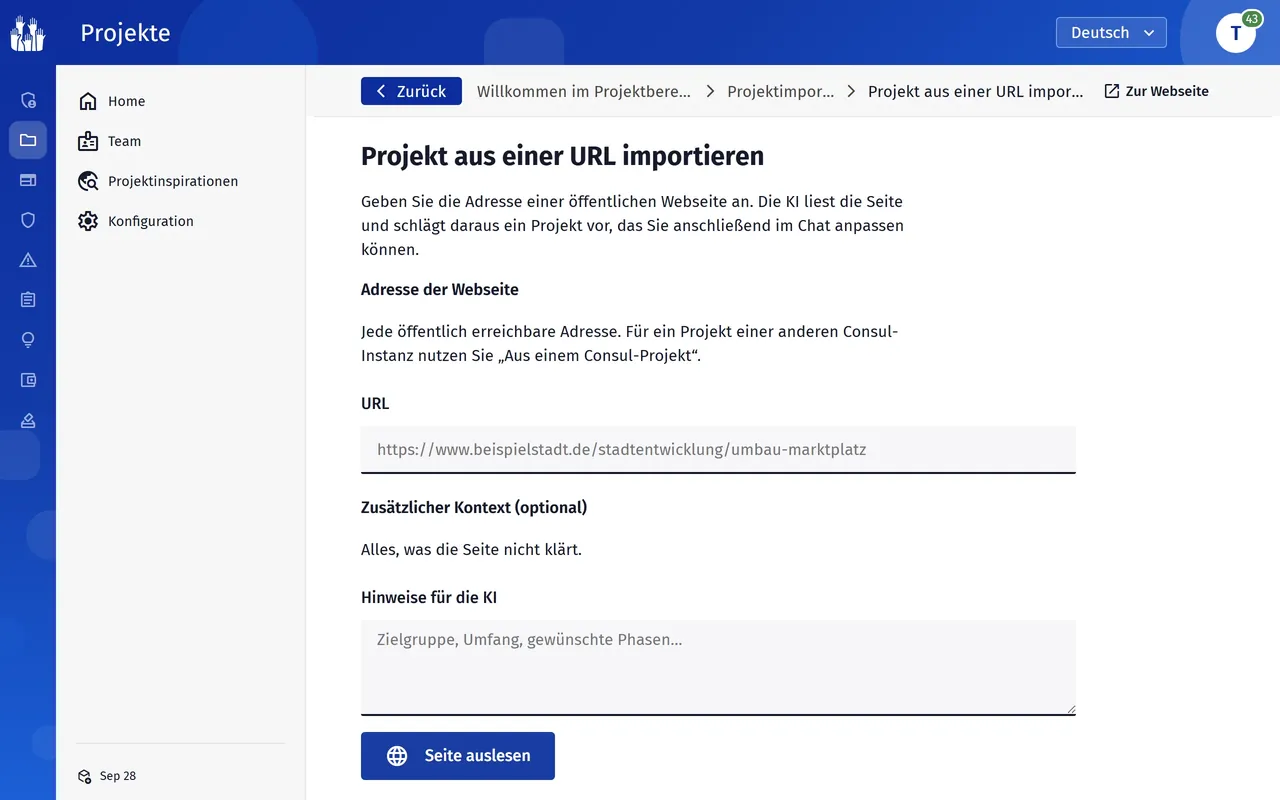Viewport: 1280px width, 800px height.
Task: Click the house icon next to Home
Action: [88, 101]
